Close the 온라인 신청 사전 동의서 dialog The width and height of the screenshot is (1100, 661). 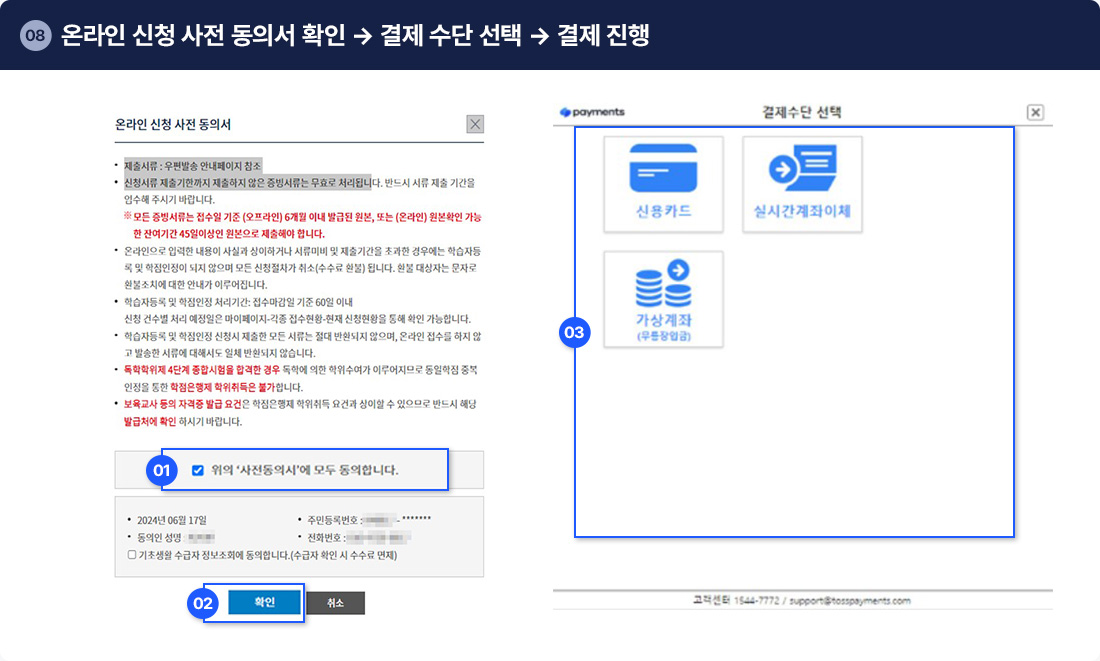[475, 124]
